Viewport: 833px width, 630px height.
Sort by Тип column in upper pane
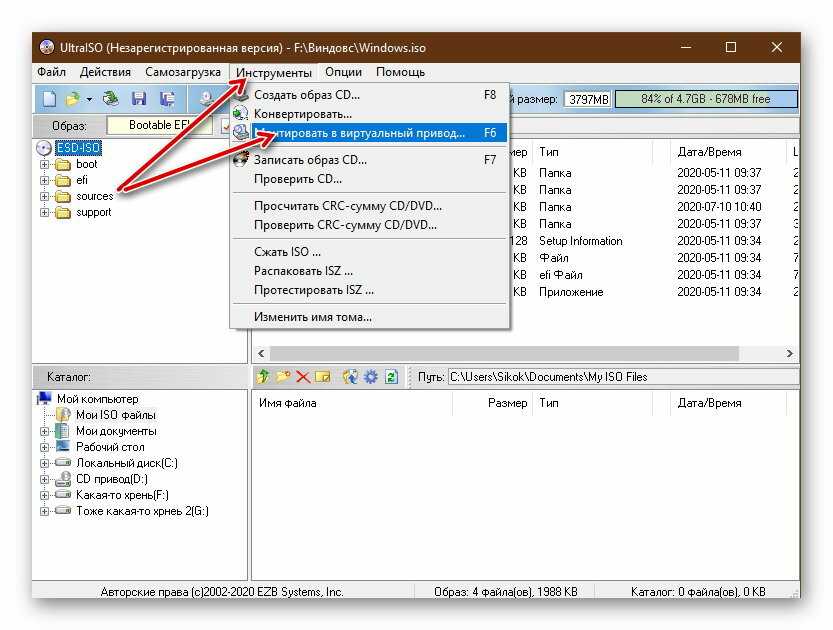[592, 152]
